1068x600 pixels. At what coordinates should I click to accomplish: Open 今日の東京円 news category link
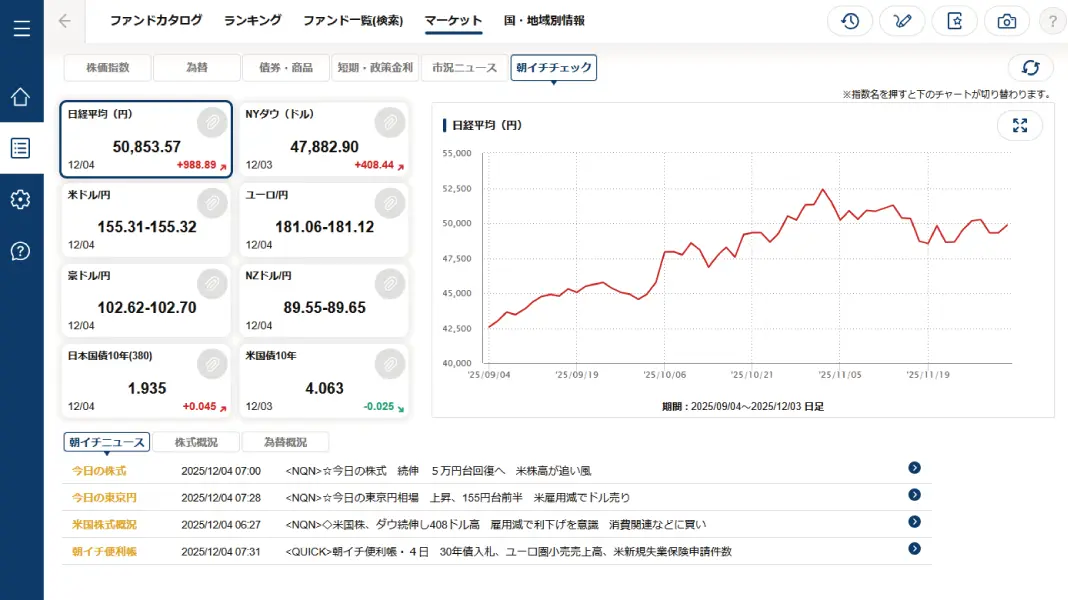tap(104, 498)
